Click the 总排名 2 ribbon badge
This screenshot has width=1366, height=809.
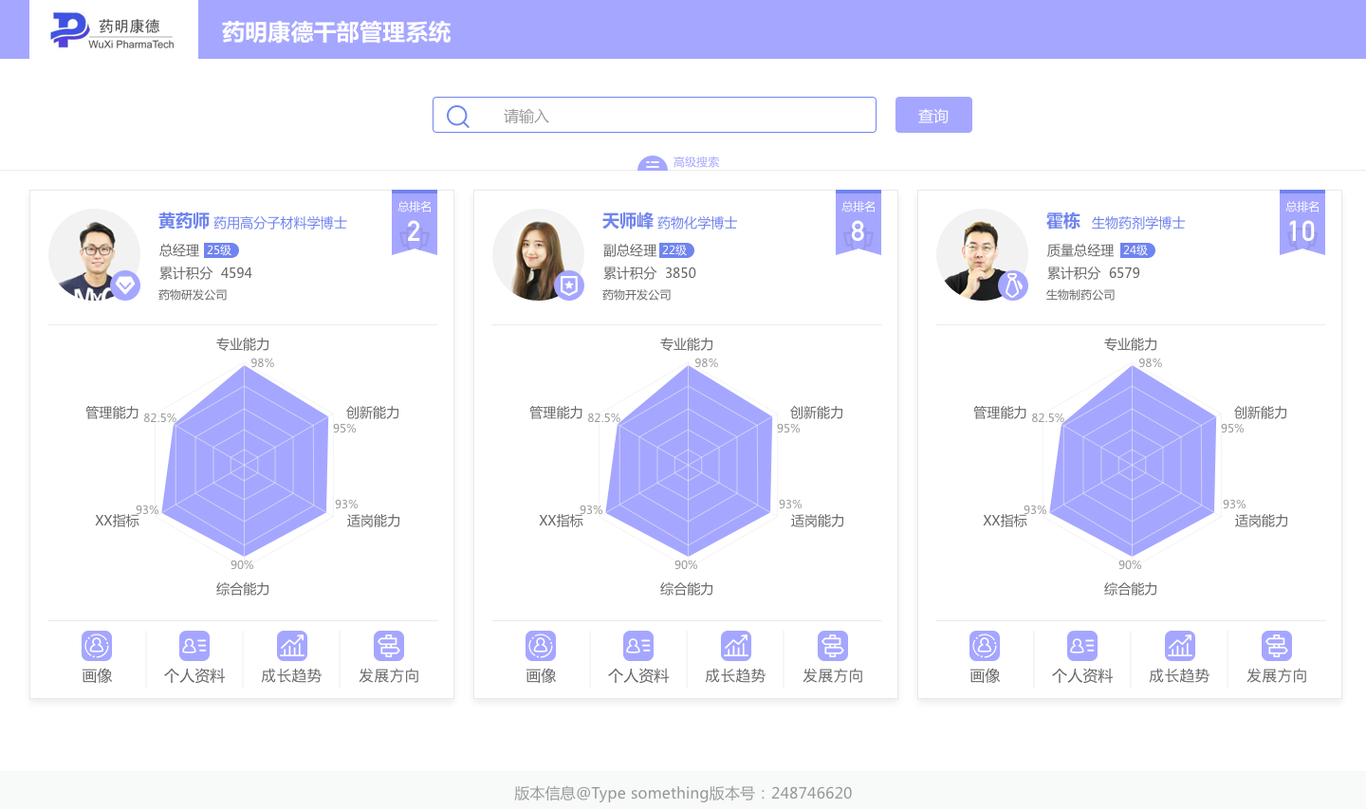pos(414,222)
